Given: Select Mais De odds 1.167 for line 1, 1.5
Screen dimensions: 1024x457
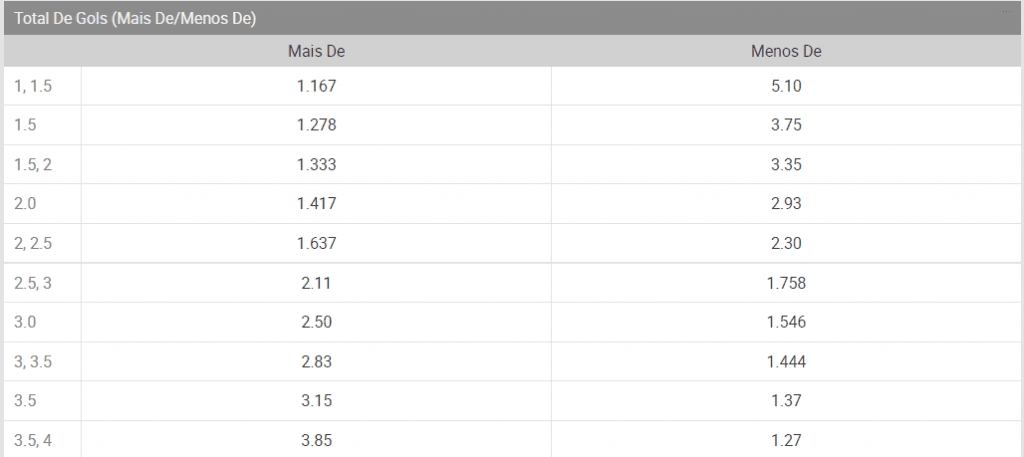Looking at the screenshot, I should 316,87.
